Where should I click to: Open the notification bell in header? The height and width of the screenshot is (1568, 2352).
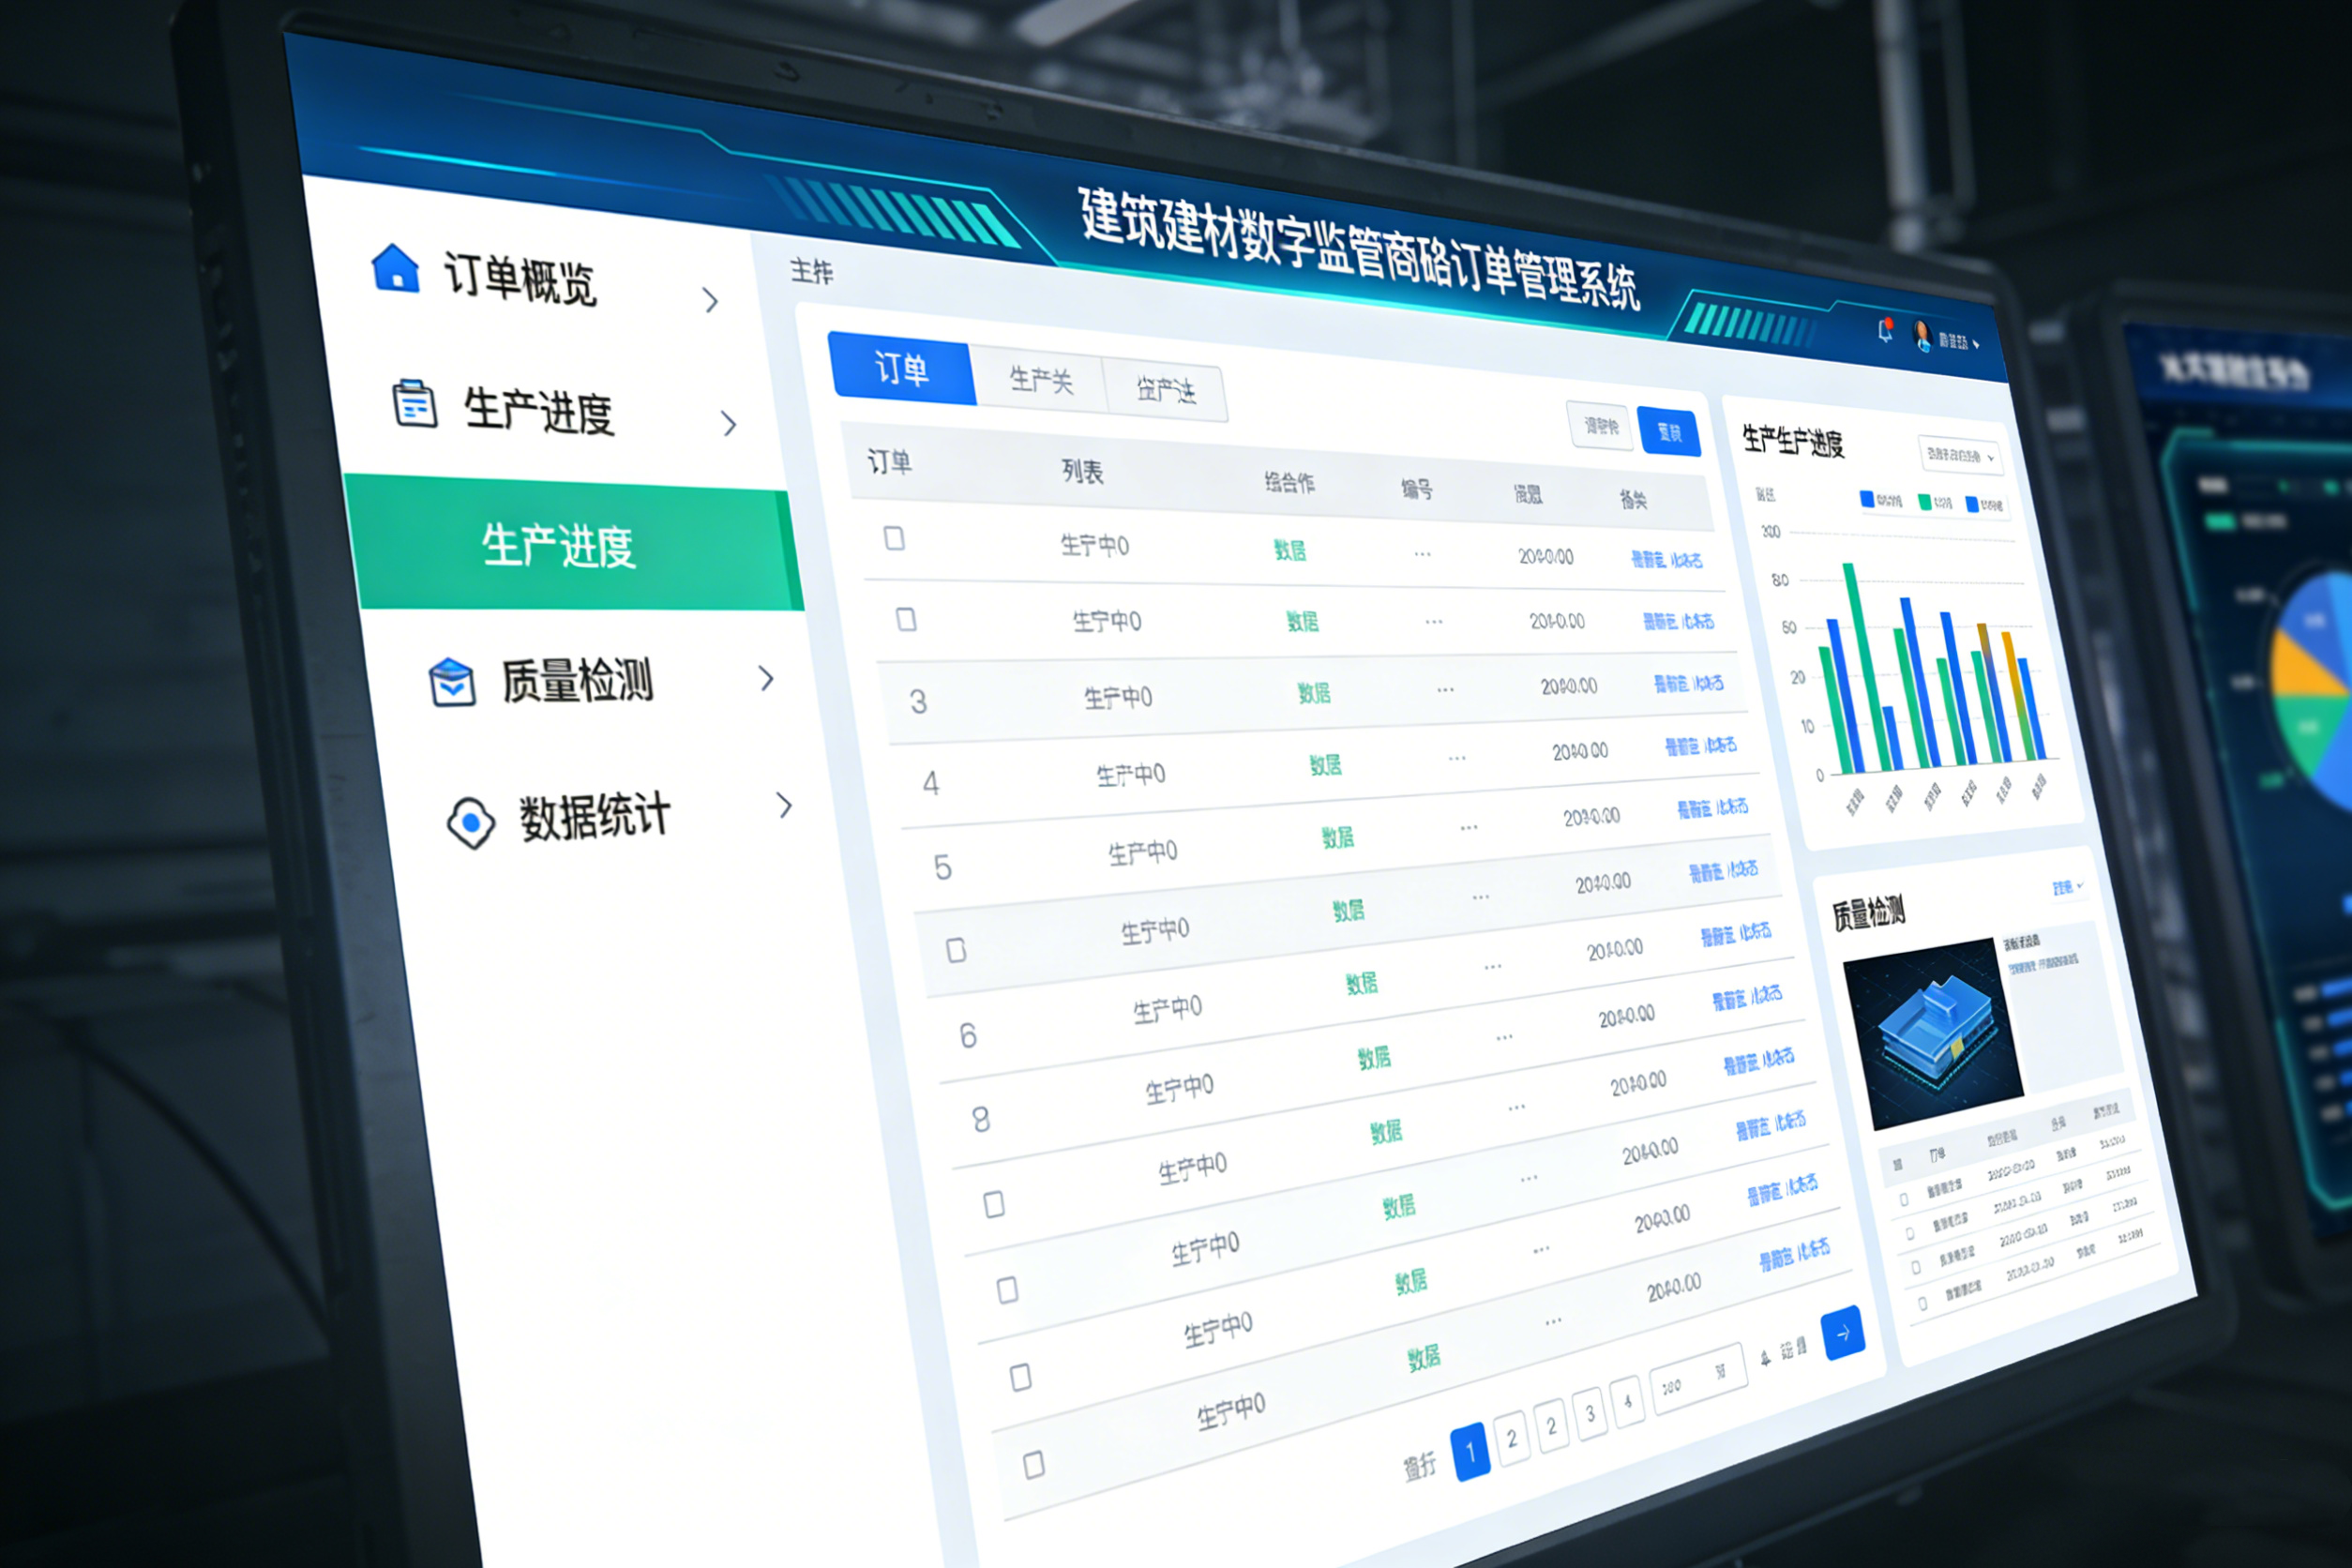click(1885, 331)
